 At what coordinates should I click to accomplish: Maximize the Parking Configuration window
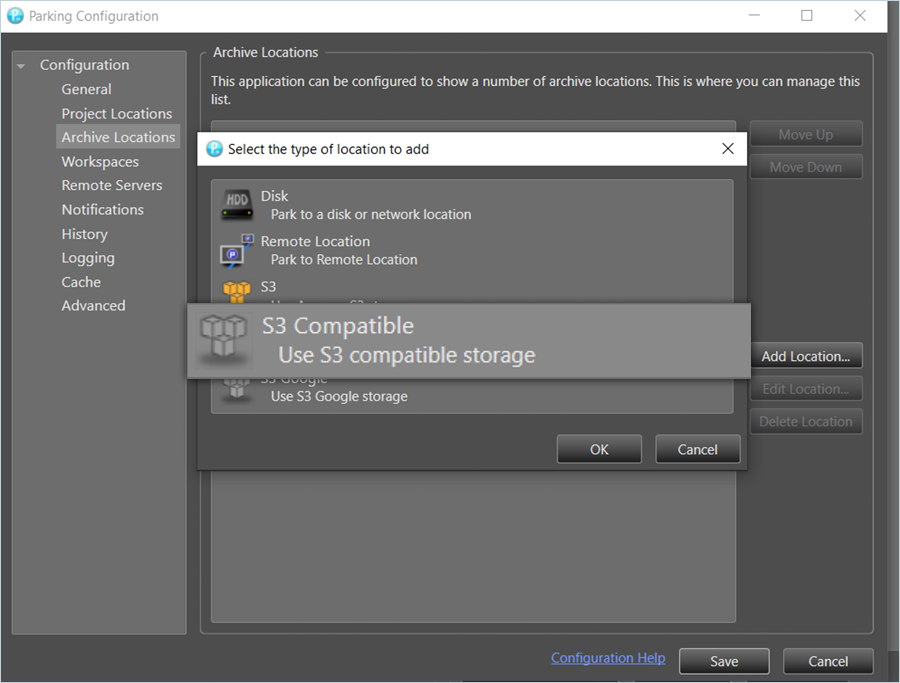pos(806,16)
